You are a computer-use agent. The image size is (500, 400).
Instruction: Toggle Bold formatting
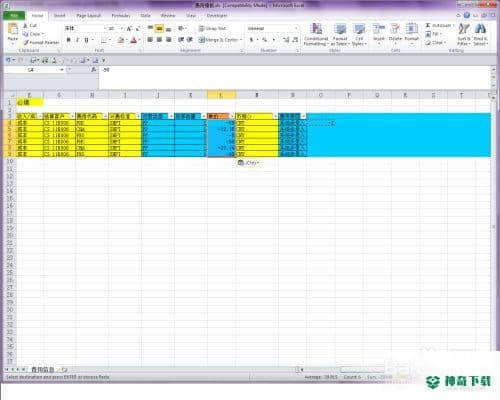point(69,40)
